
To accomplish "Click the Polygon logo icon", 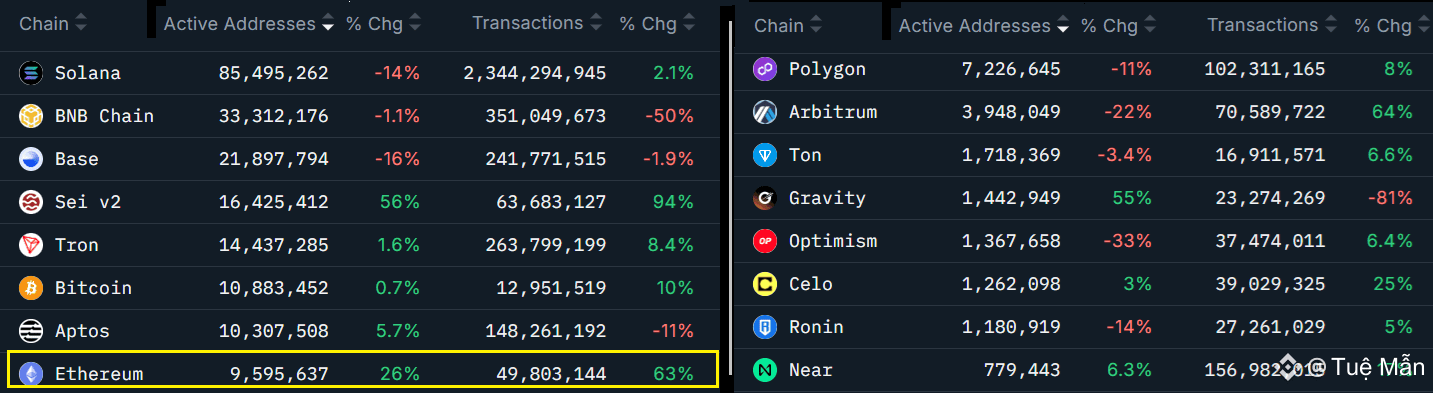I will coord(765,69).
